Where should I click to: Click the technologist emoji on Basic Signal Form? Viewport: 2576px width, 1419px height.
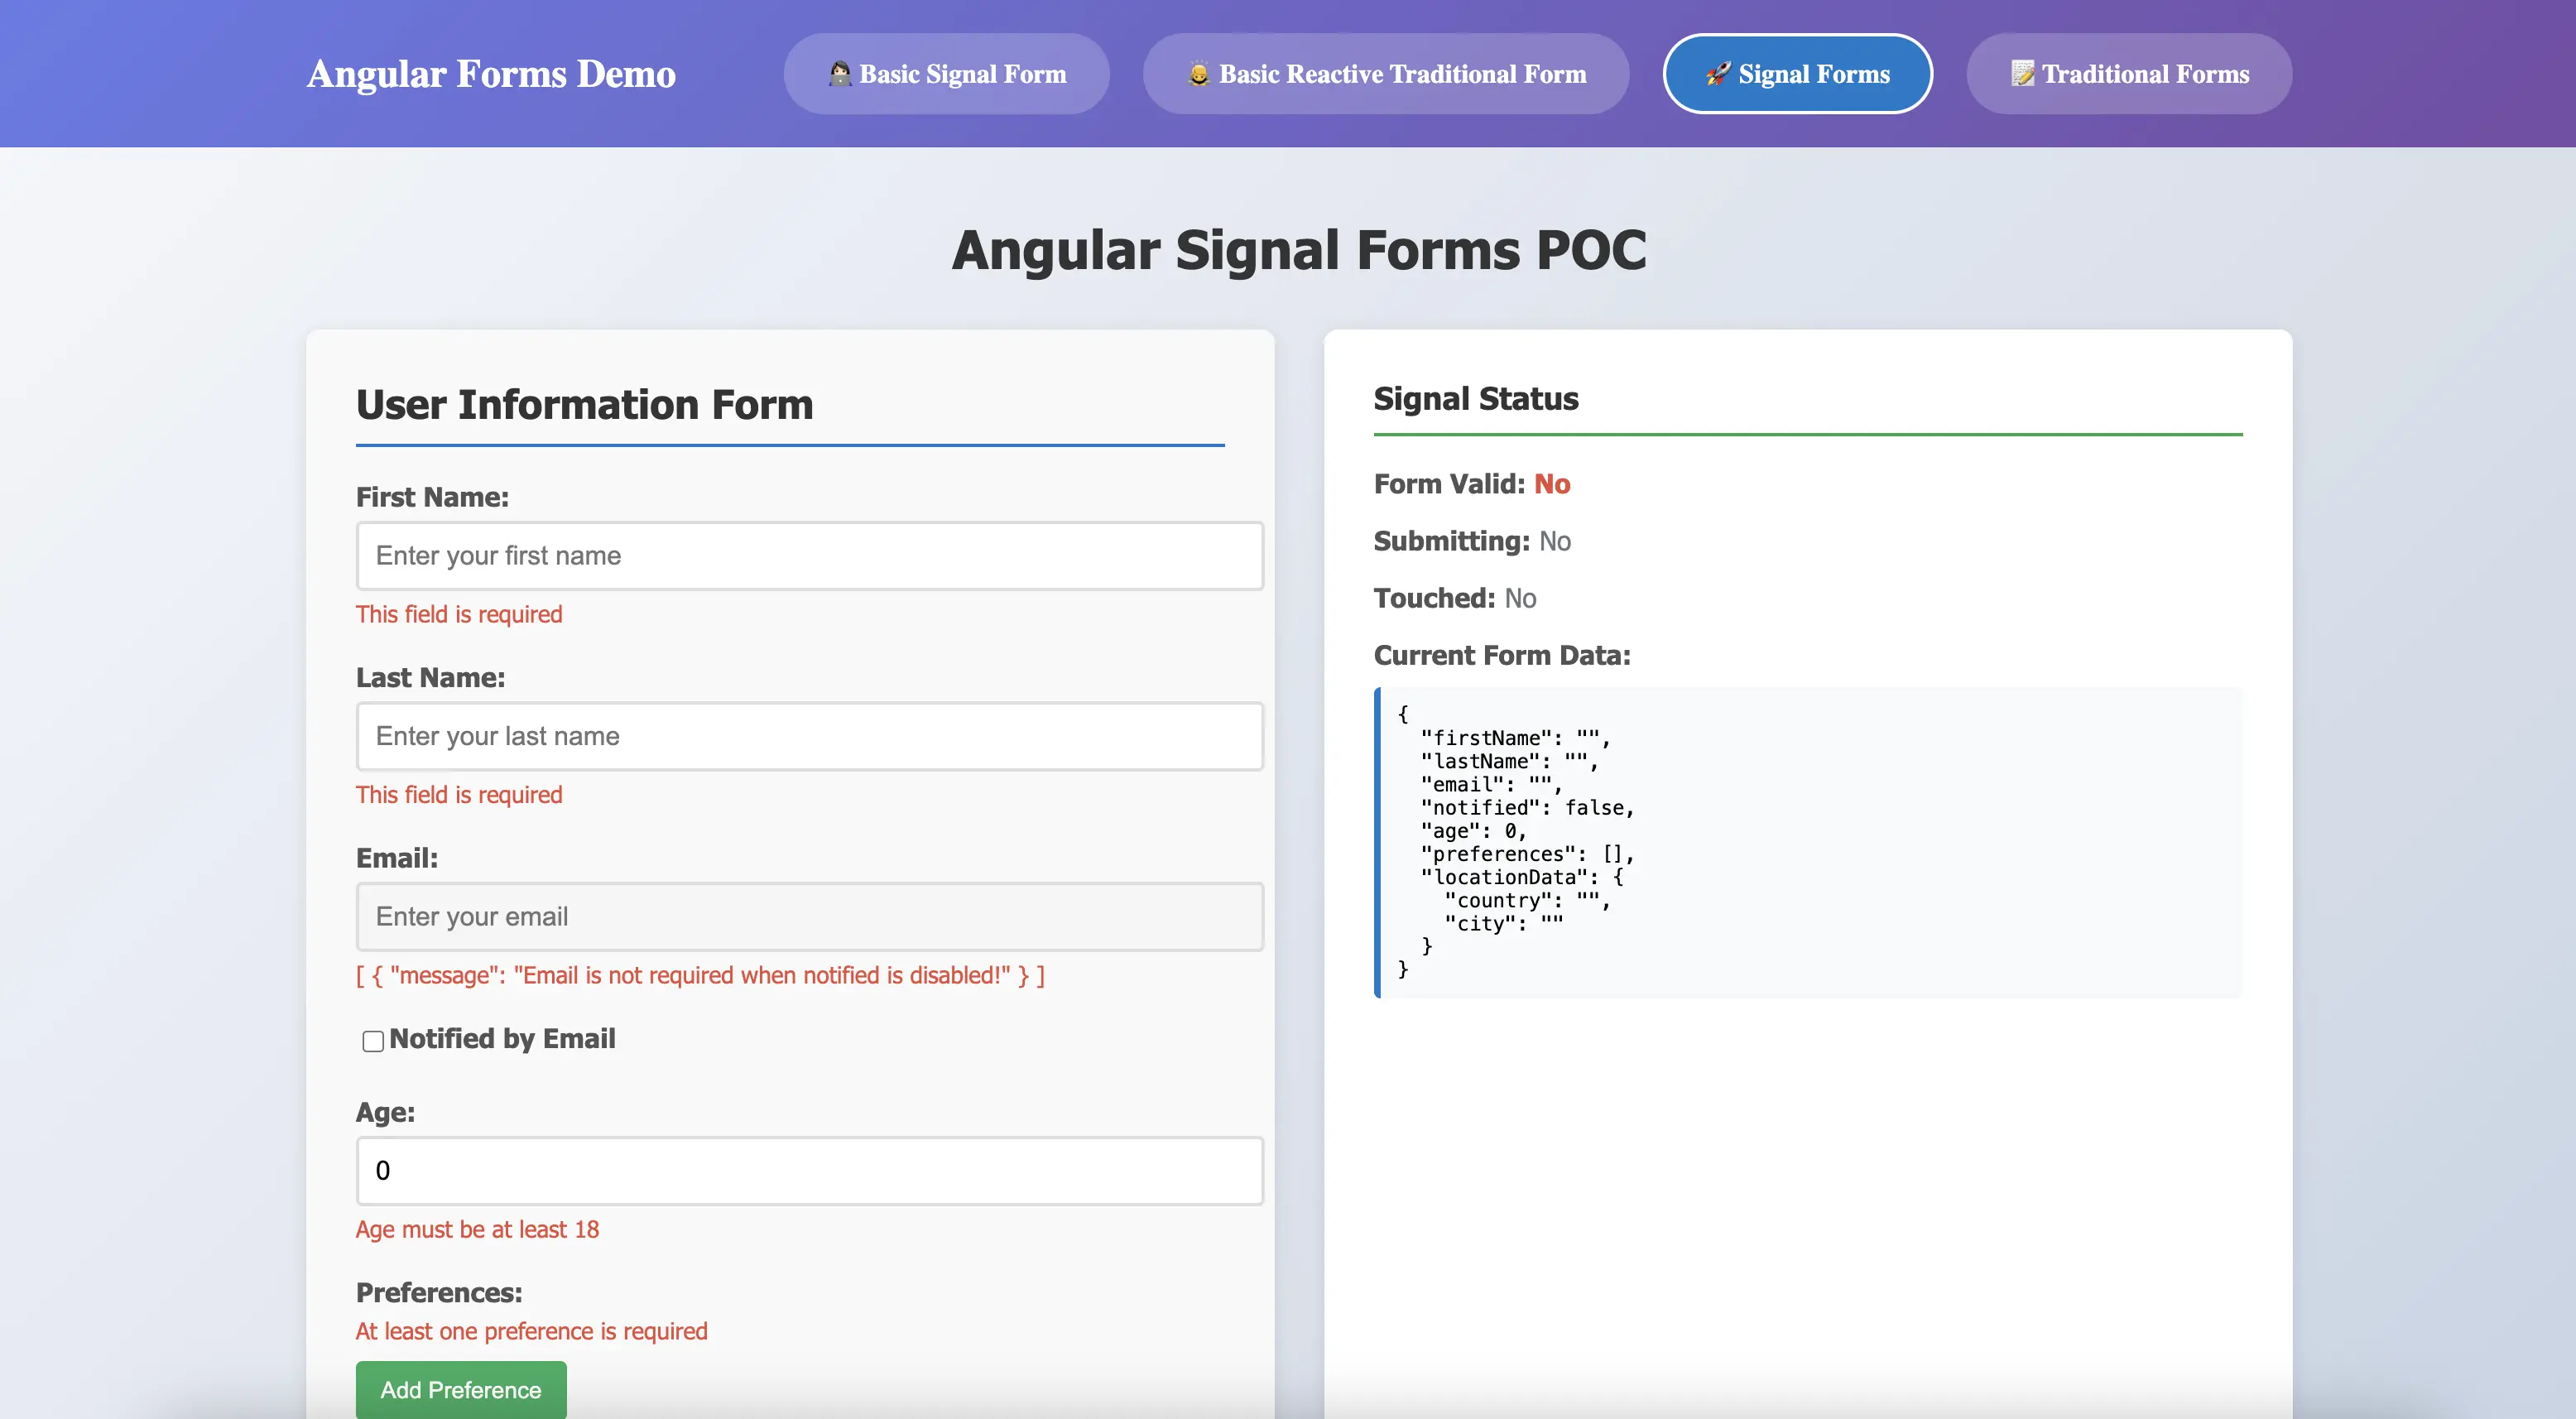point(840,73)
